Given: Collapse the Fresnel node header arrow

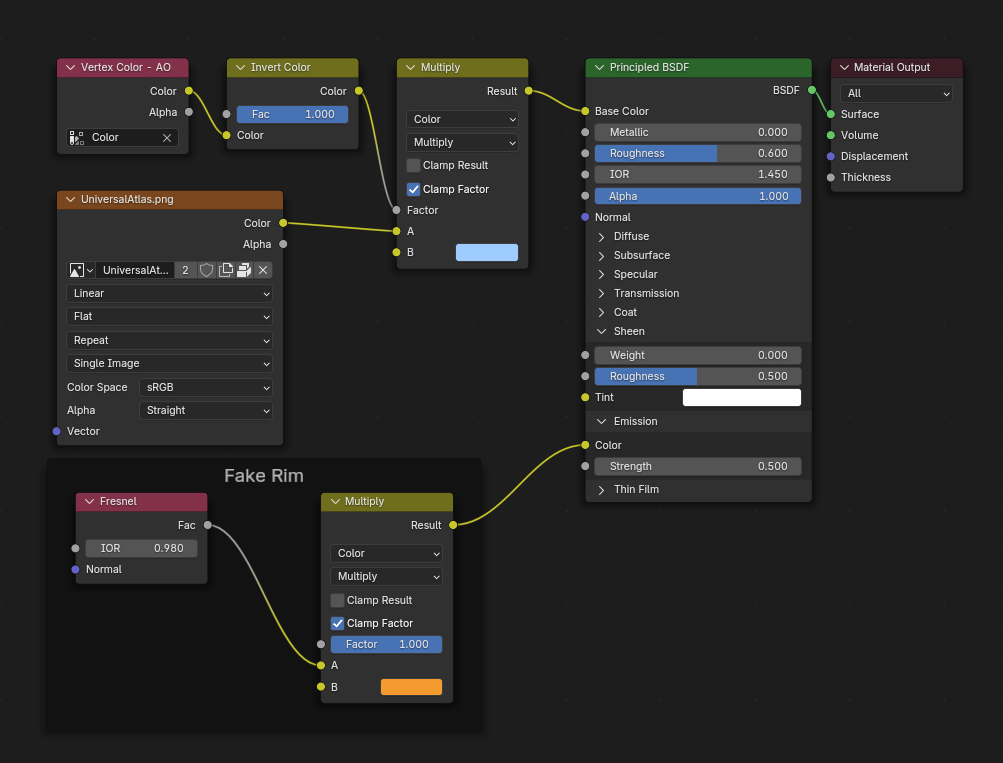Looking at the screenshot, I should coord(90,502).
